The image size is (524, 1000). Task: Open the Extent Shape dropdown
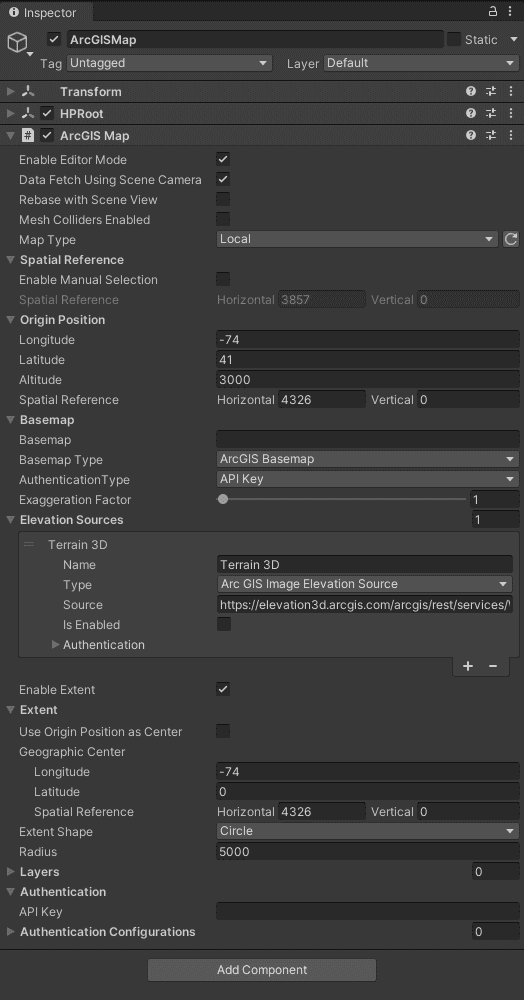tap(368, 831)
